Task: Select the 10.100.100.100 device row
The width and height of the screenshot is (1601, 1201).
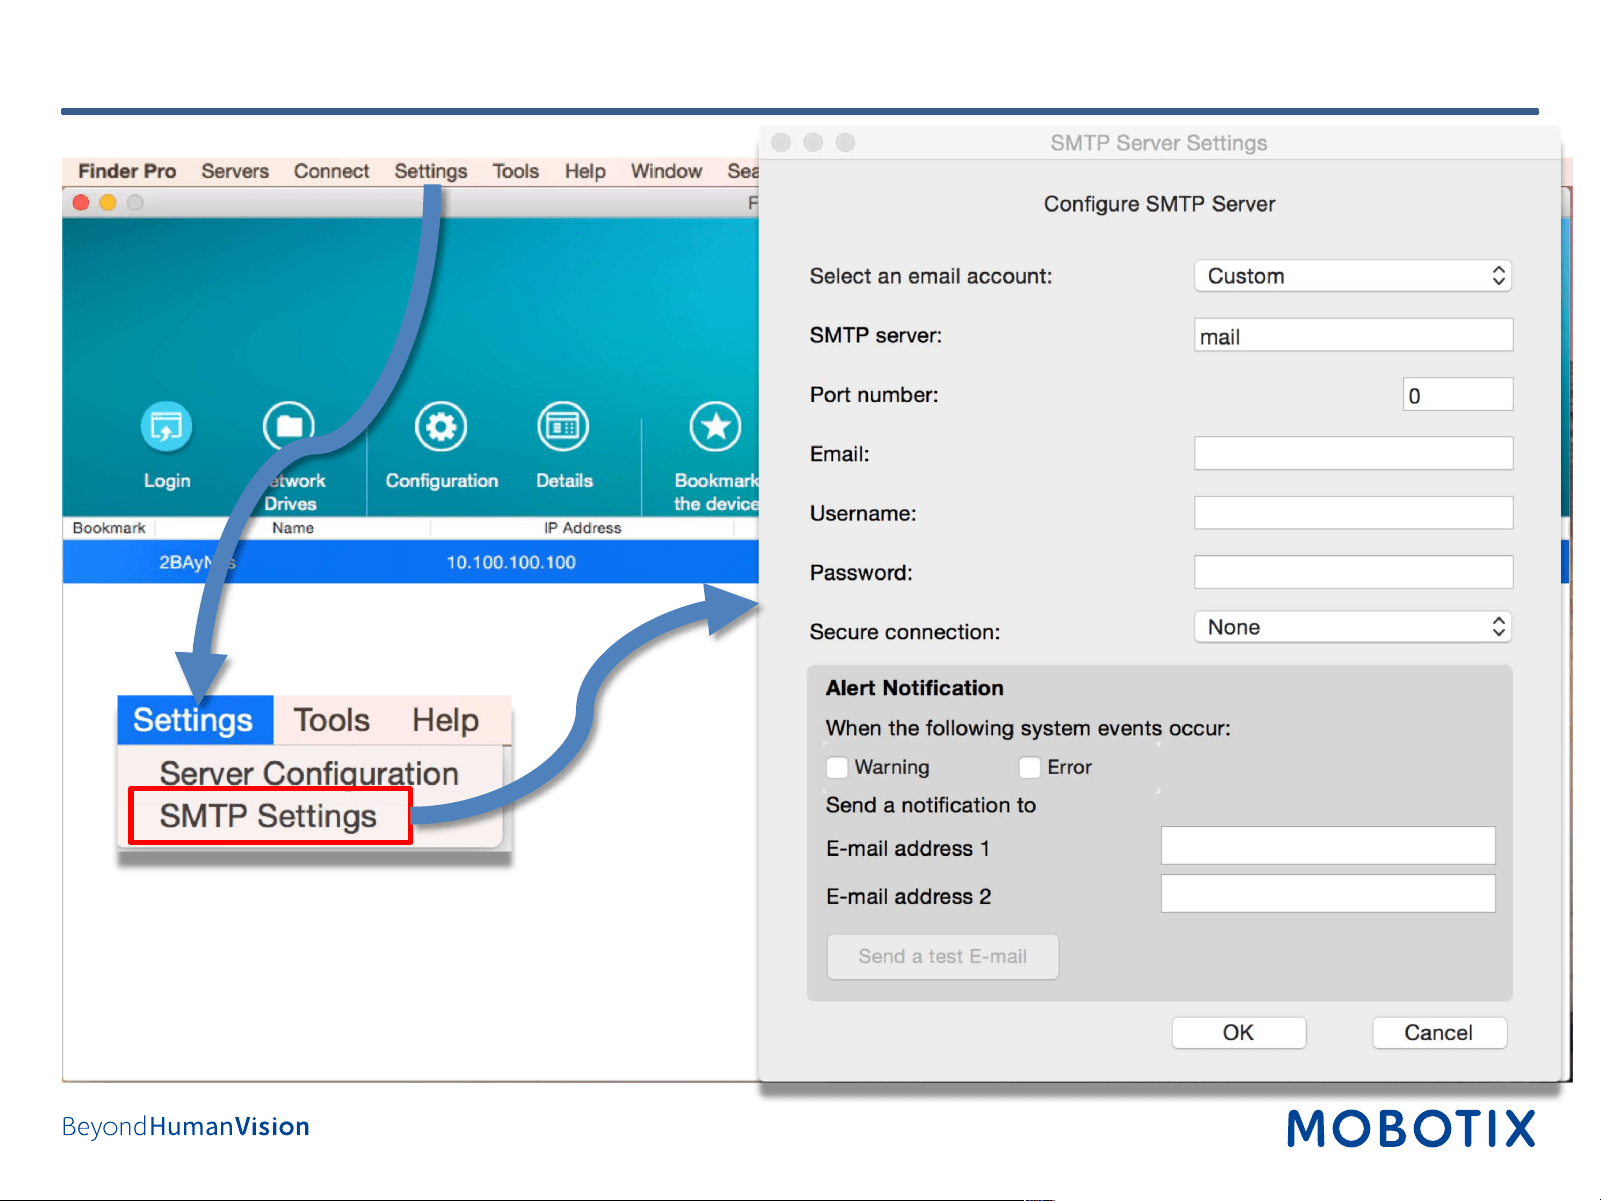Action: coord(411,562)
